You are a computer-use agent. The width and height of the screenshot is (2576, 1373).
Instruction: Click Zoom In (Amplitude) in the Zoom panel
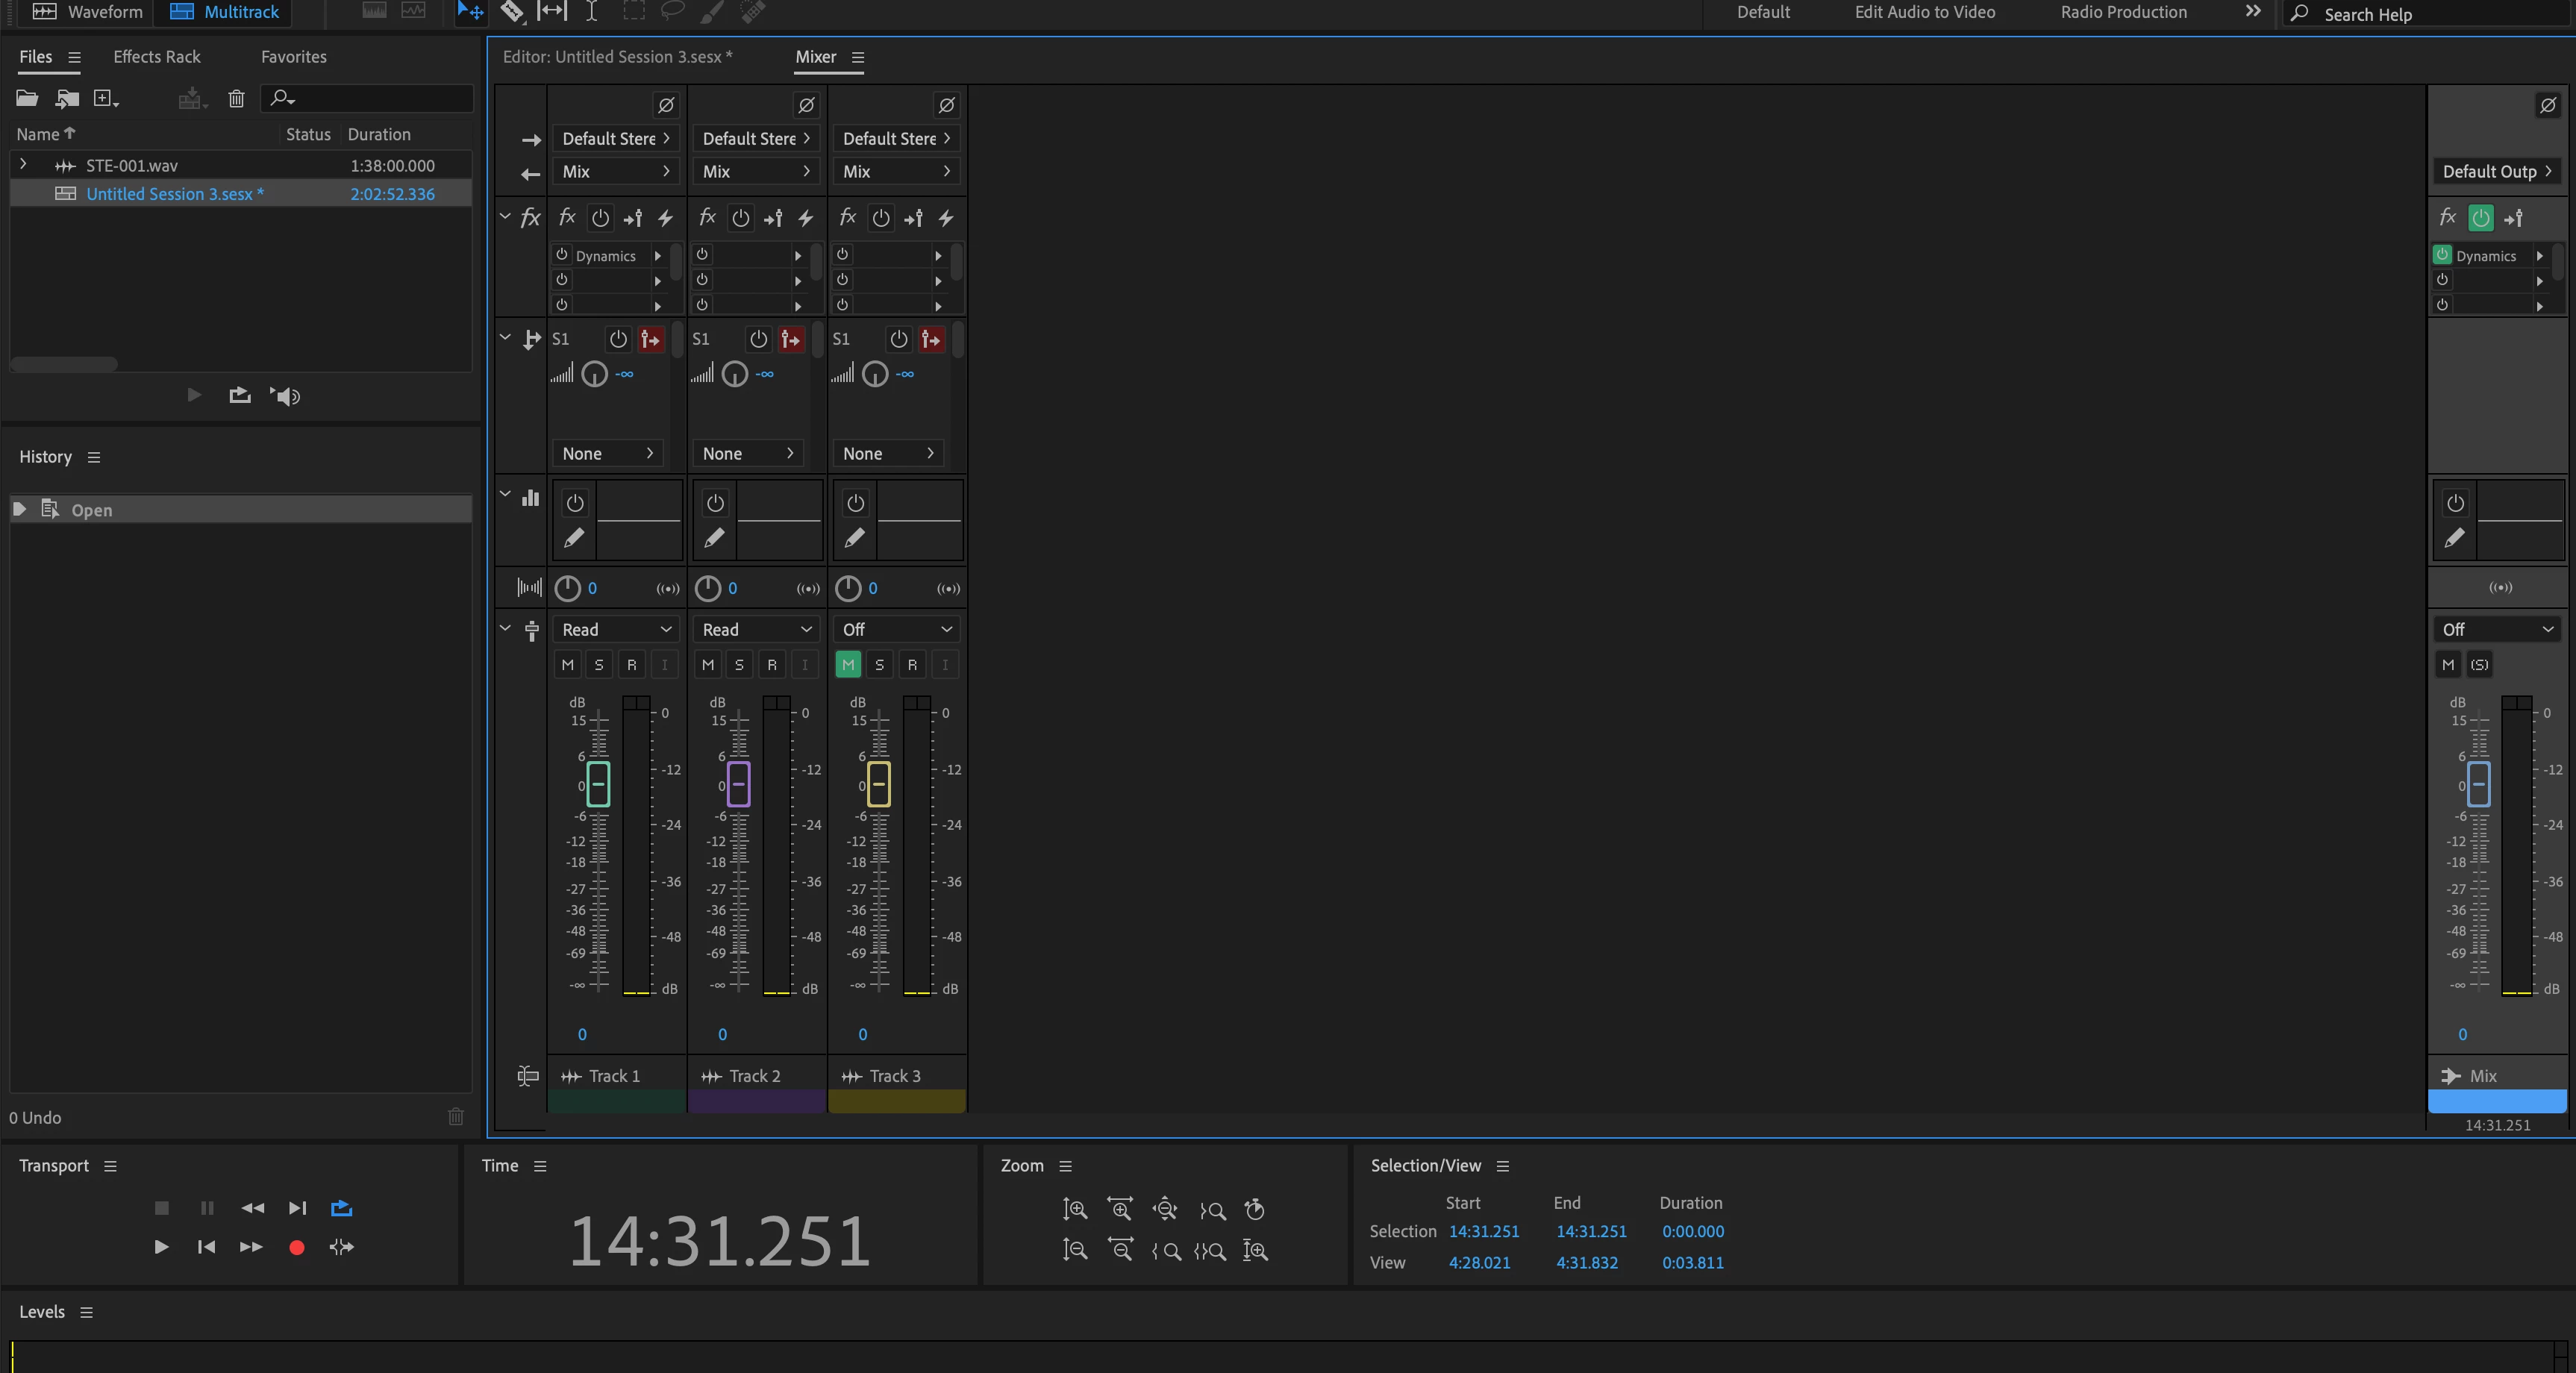tap(1075, 1209)
